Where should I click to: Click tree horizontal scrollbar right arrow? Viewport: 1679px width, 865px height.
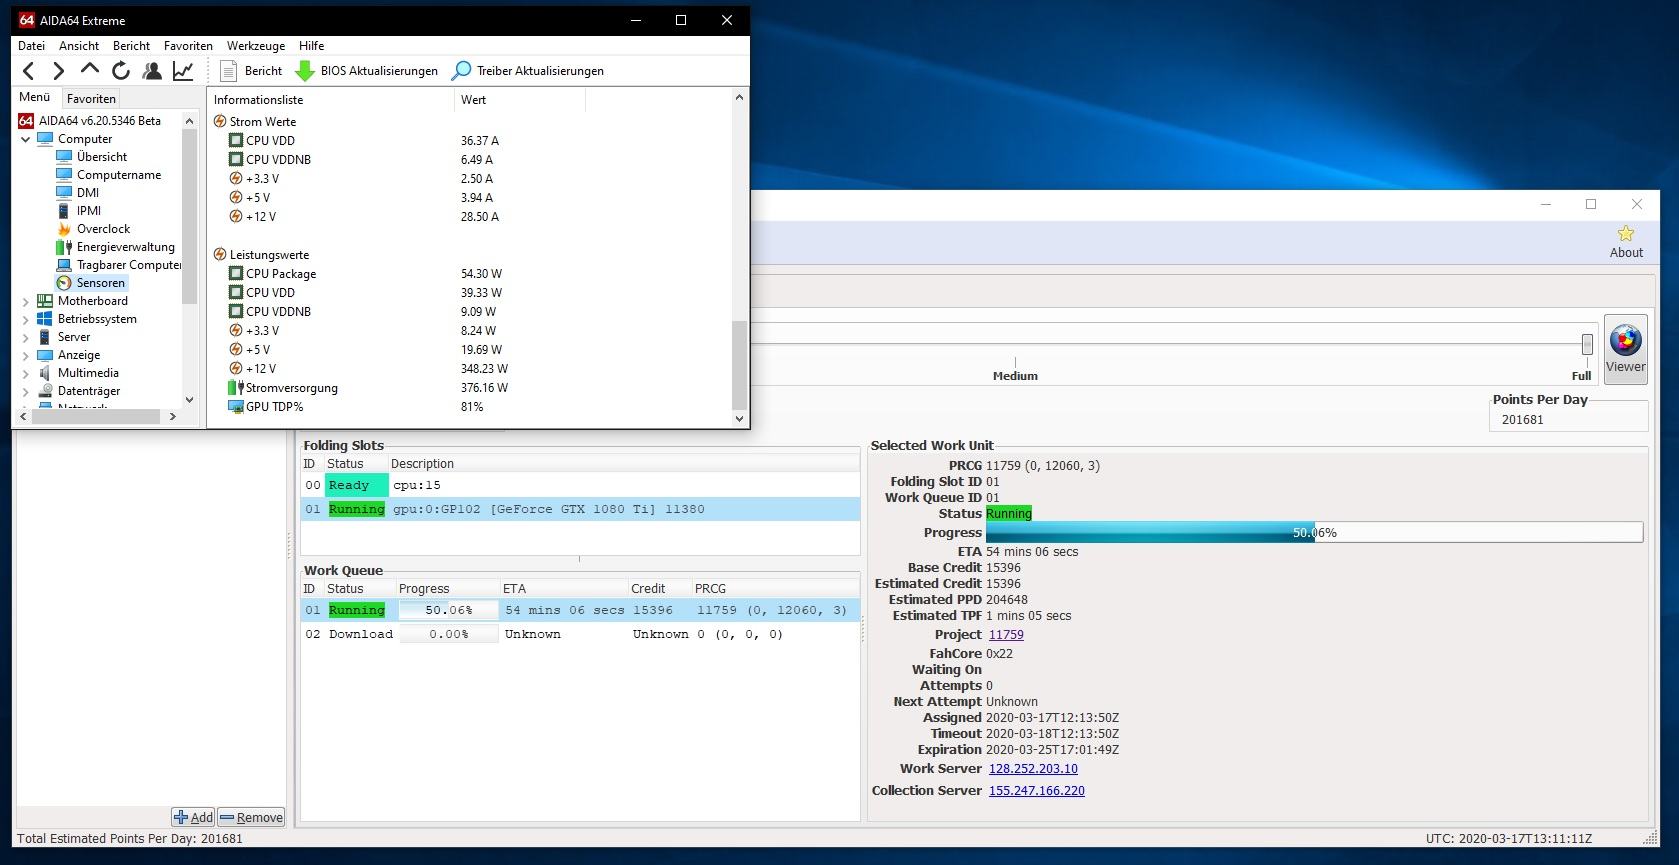(x=172, y=417)
